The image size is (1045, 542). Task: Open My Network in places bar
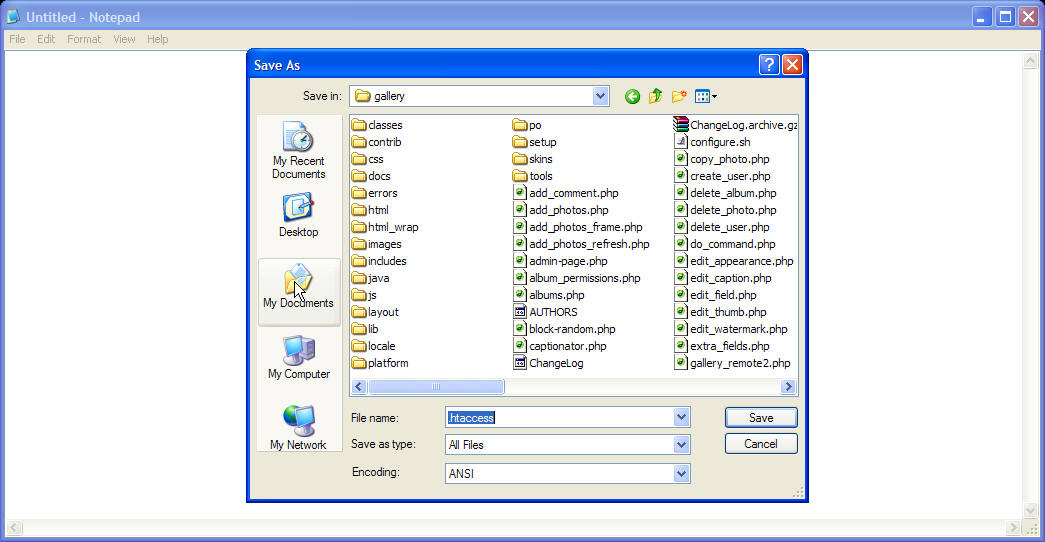(298, 427)
